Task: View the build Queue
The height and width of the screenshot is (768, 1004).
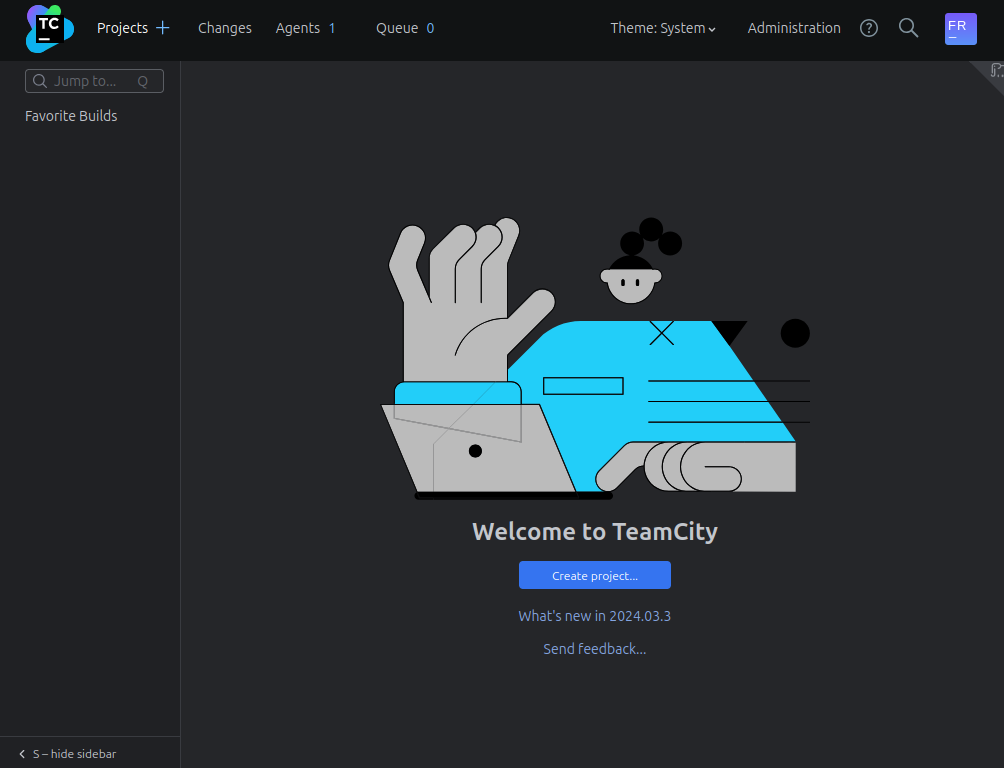Action: [397, 28]
